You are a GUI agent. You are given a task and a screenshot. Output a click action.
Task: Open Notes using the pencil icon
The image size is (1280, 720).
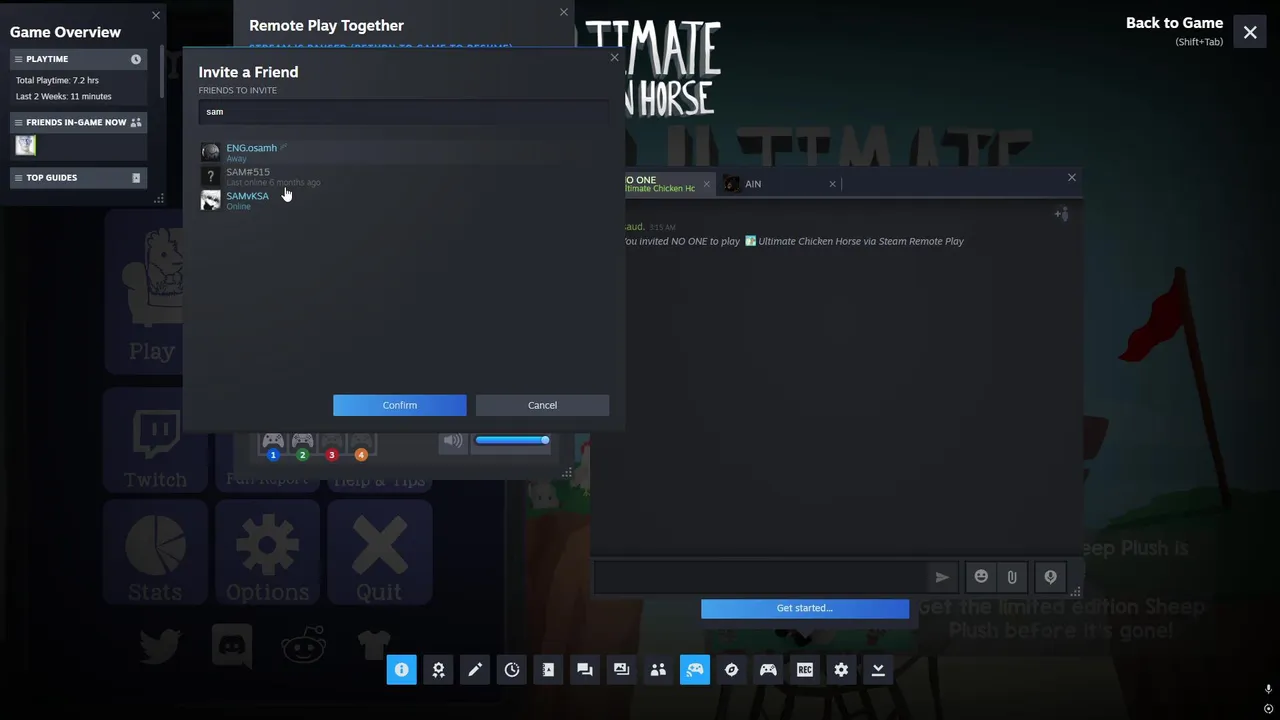click(x=475, y=670)
